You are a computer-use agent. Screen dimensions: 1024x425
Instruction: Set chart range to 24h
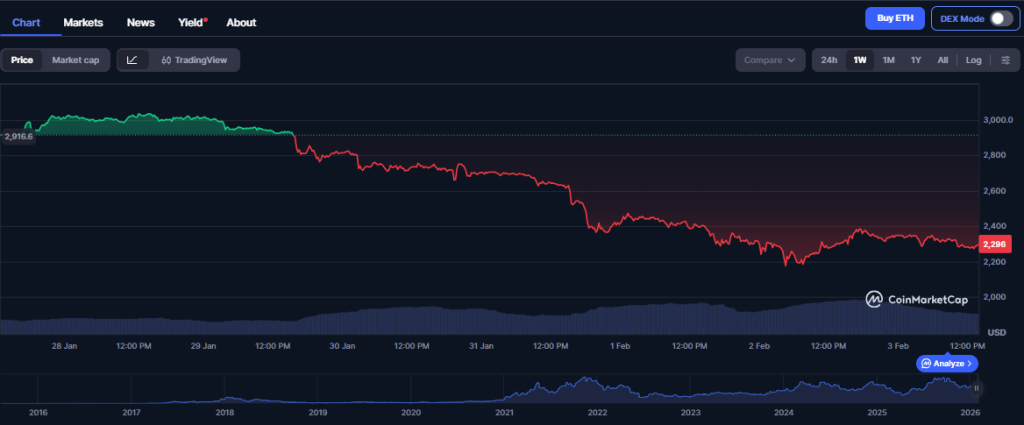[x=829, y=60]
